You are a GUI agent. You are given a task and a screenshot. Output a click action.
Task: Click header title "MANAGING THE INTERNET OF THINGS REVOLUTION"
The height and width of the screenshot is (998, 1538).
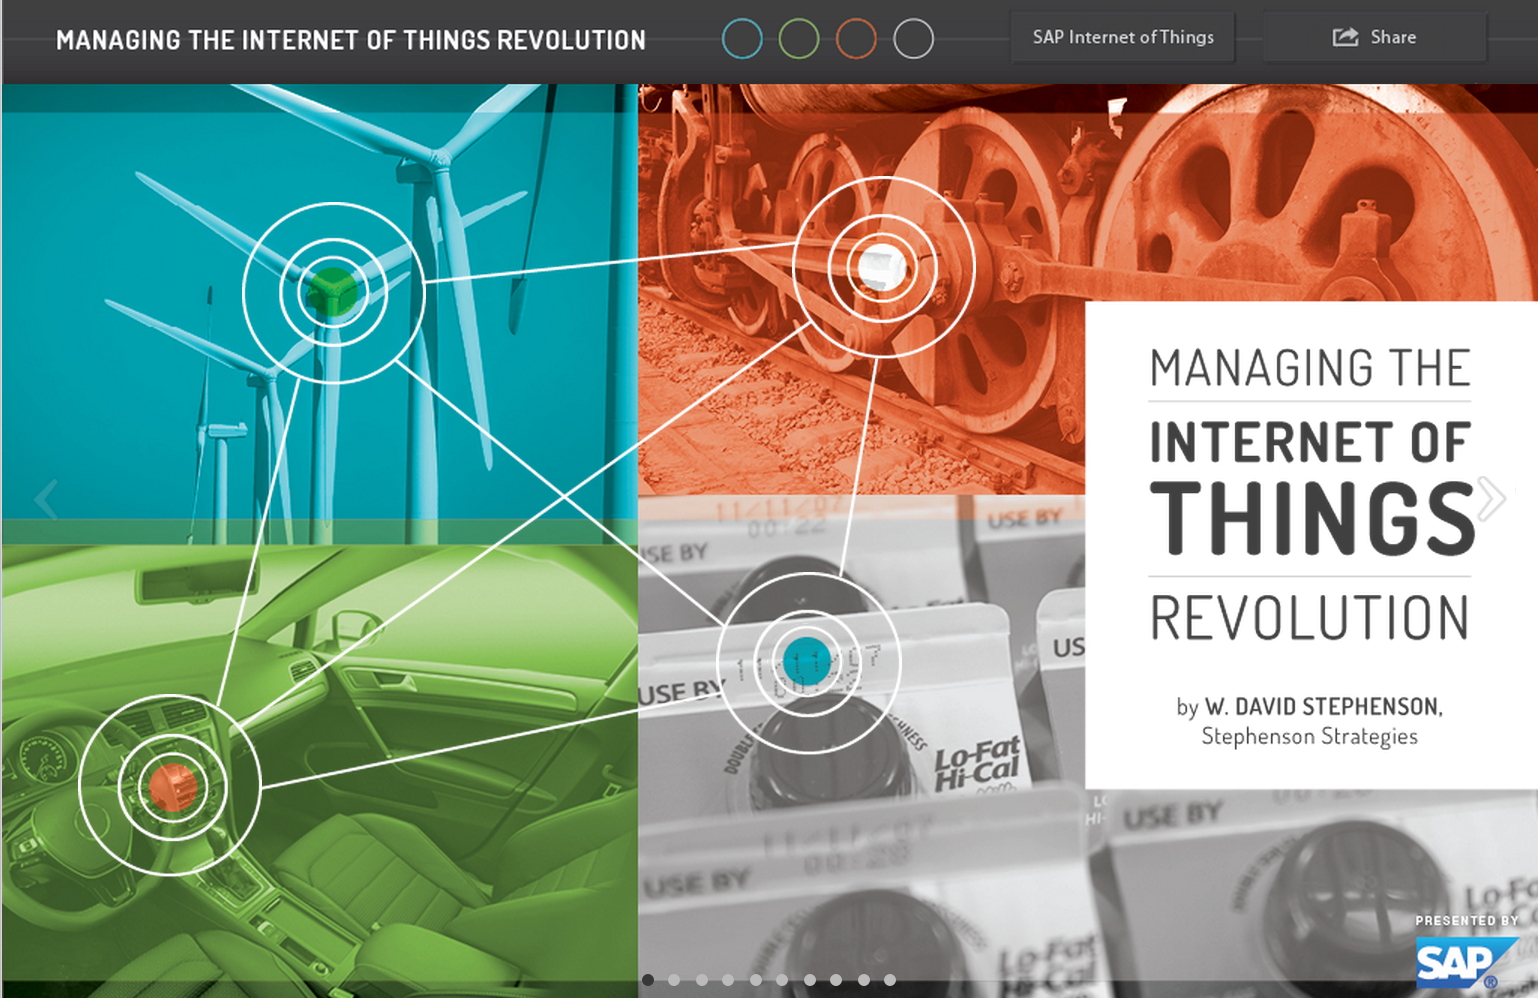pyautogui.click(x=351, y=40)
